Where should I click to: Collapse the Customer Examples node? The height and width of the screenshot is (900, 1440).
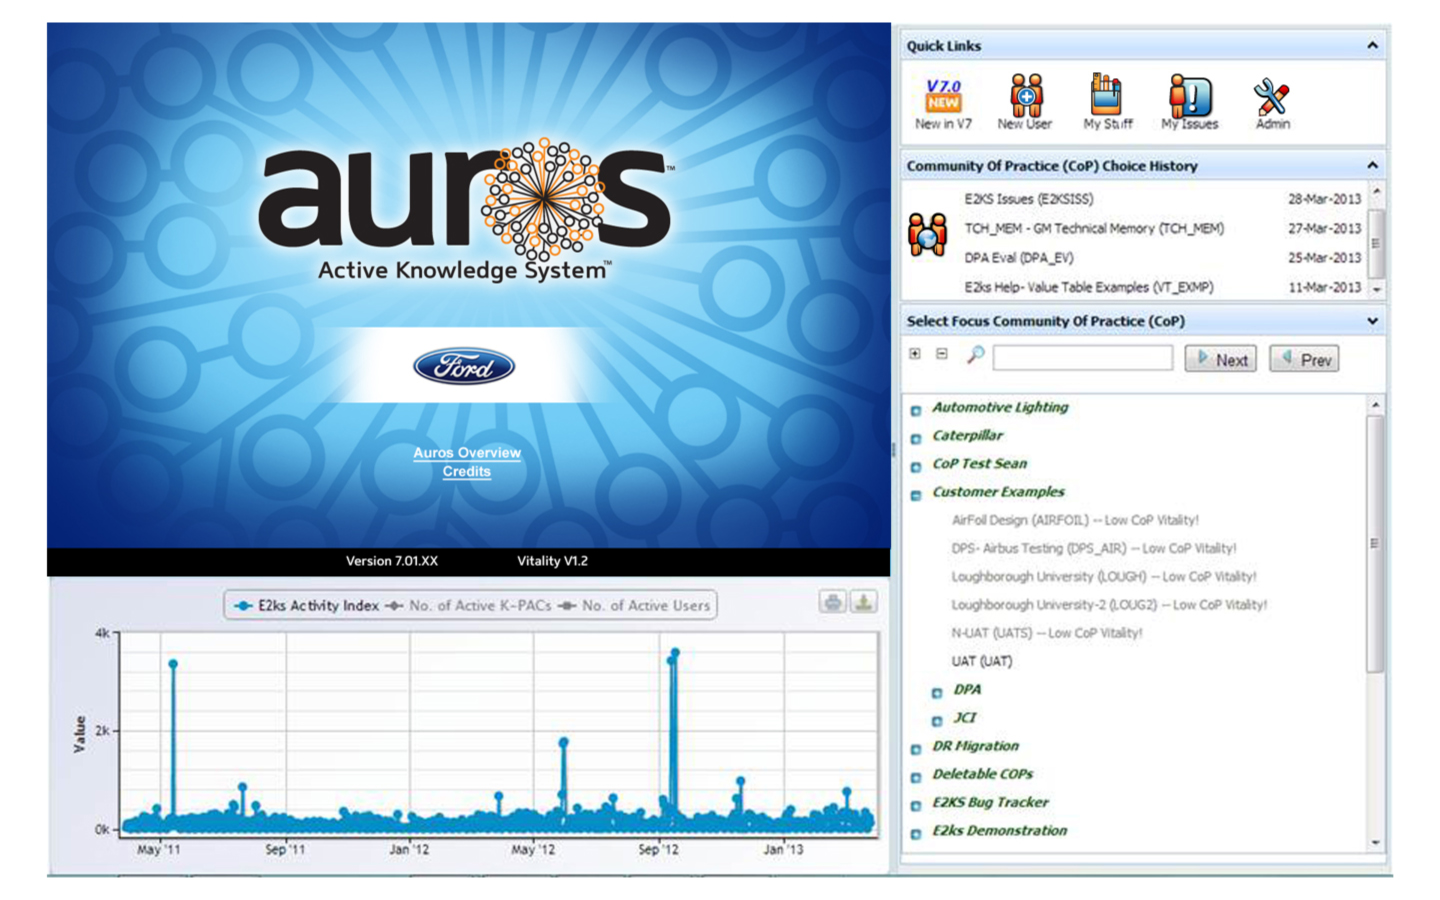(916, 495)
